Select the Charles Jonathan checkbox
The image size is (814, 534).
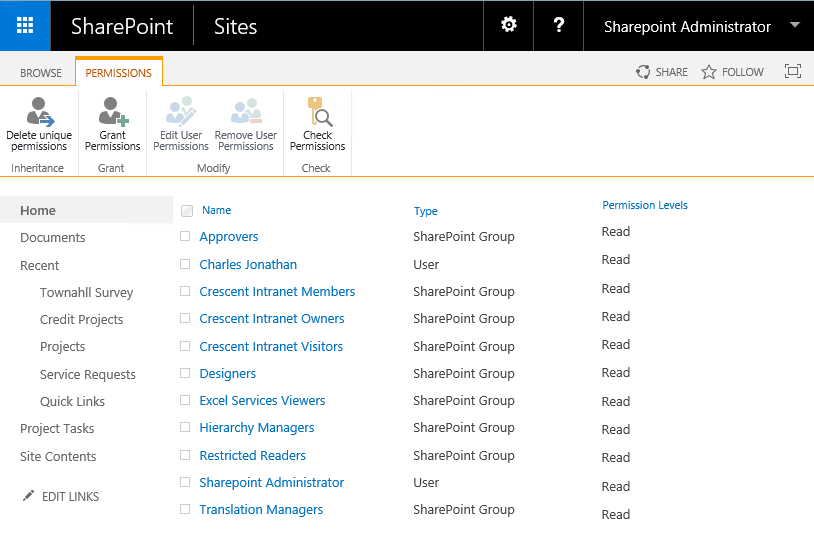[x=185, y=264]
